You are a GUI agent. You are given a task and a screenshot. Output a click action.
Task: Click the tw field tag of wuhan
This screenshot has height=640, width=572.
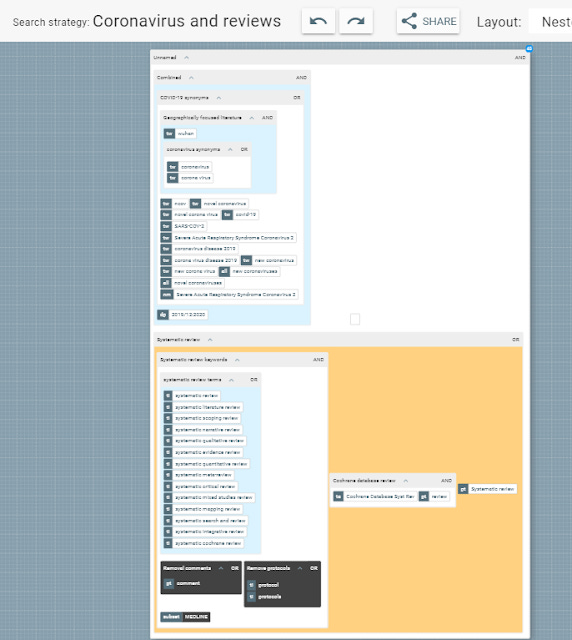coord(169,133)
